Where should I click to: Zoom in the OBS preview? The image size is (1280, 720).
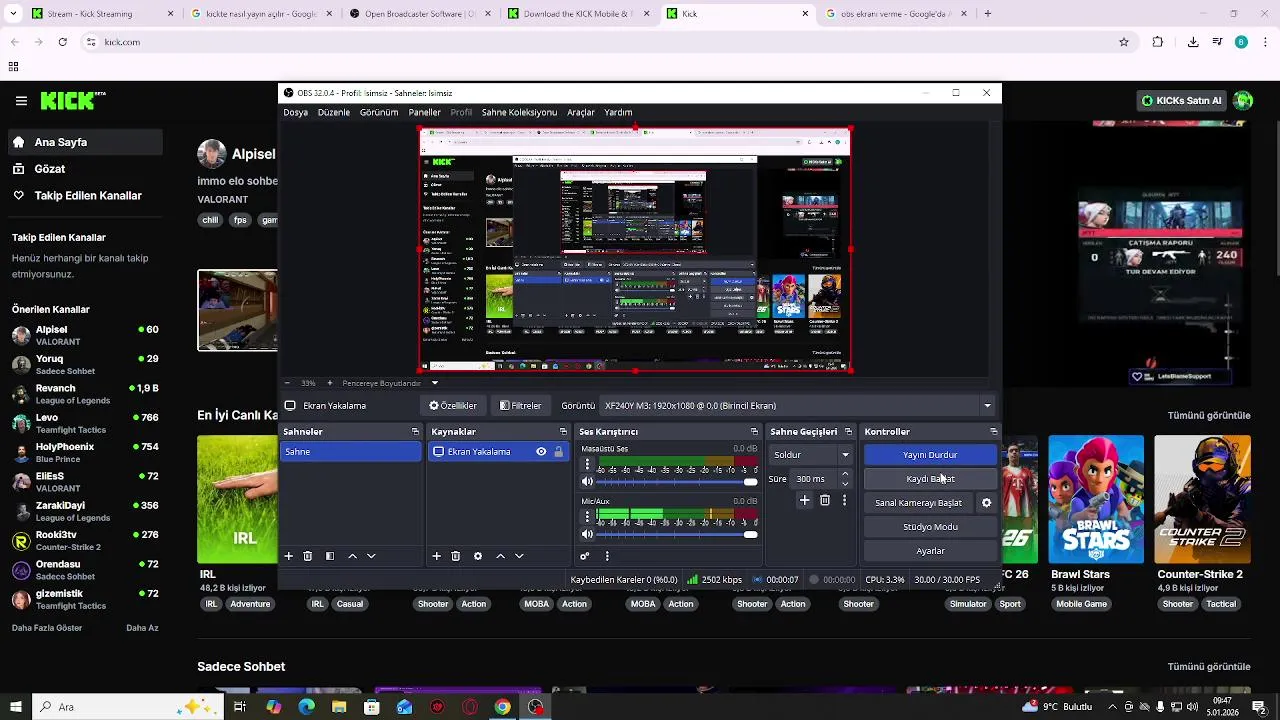click(x=330, y=383)
